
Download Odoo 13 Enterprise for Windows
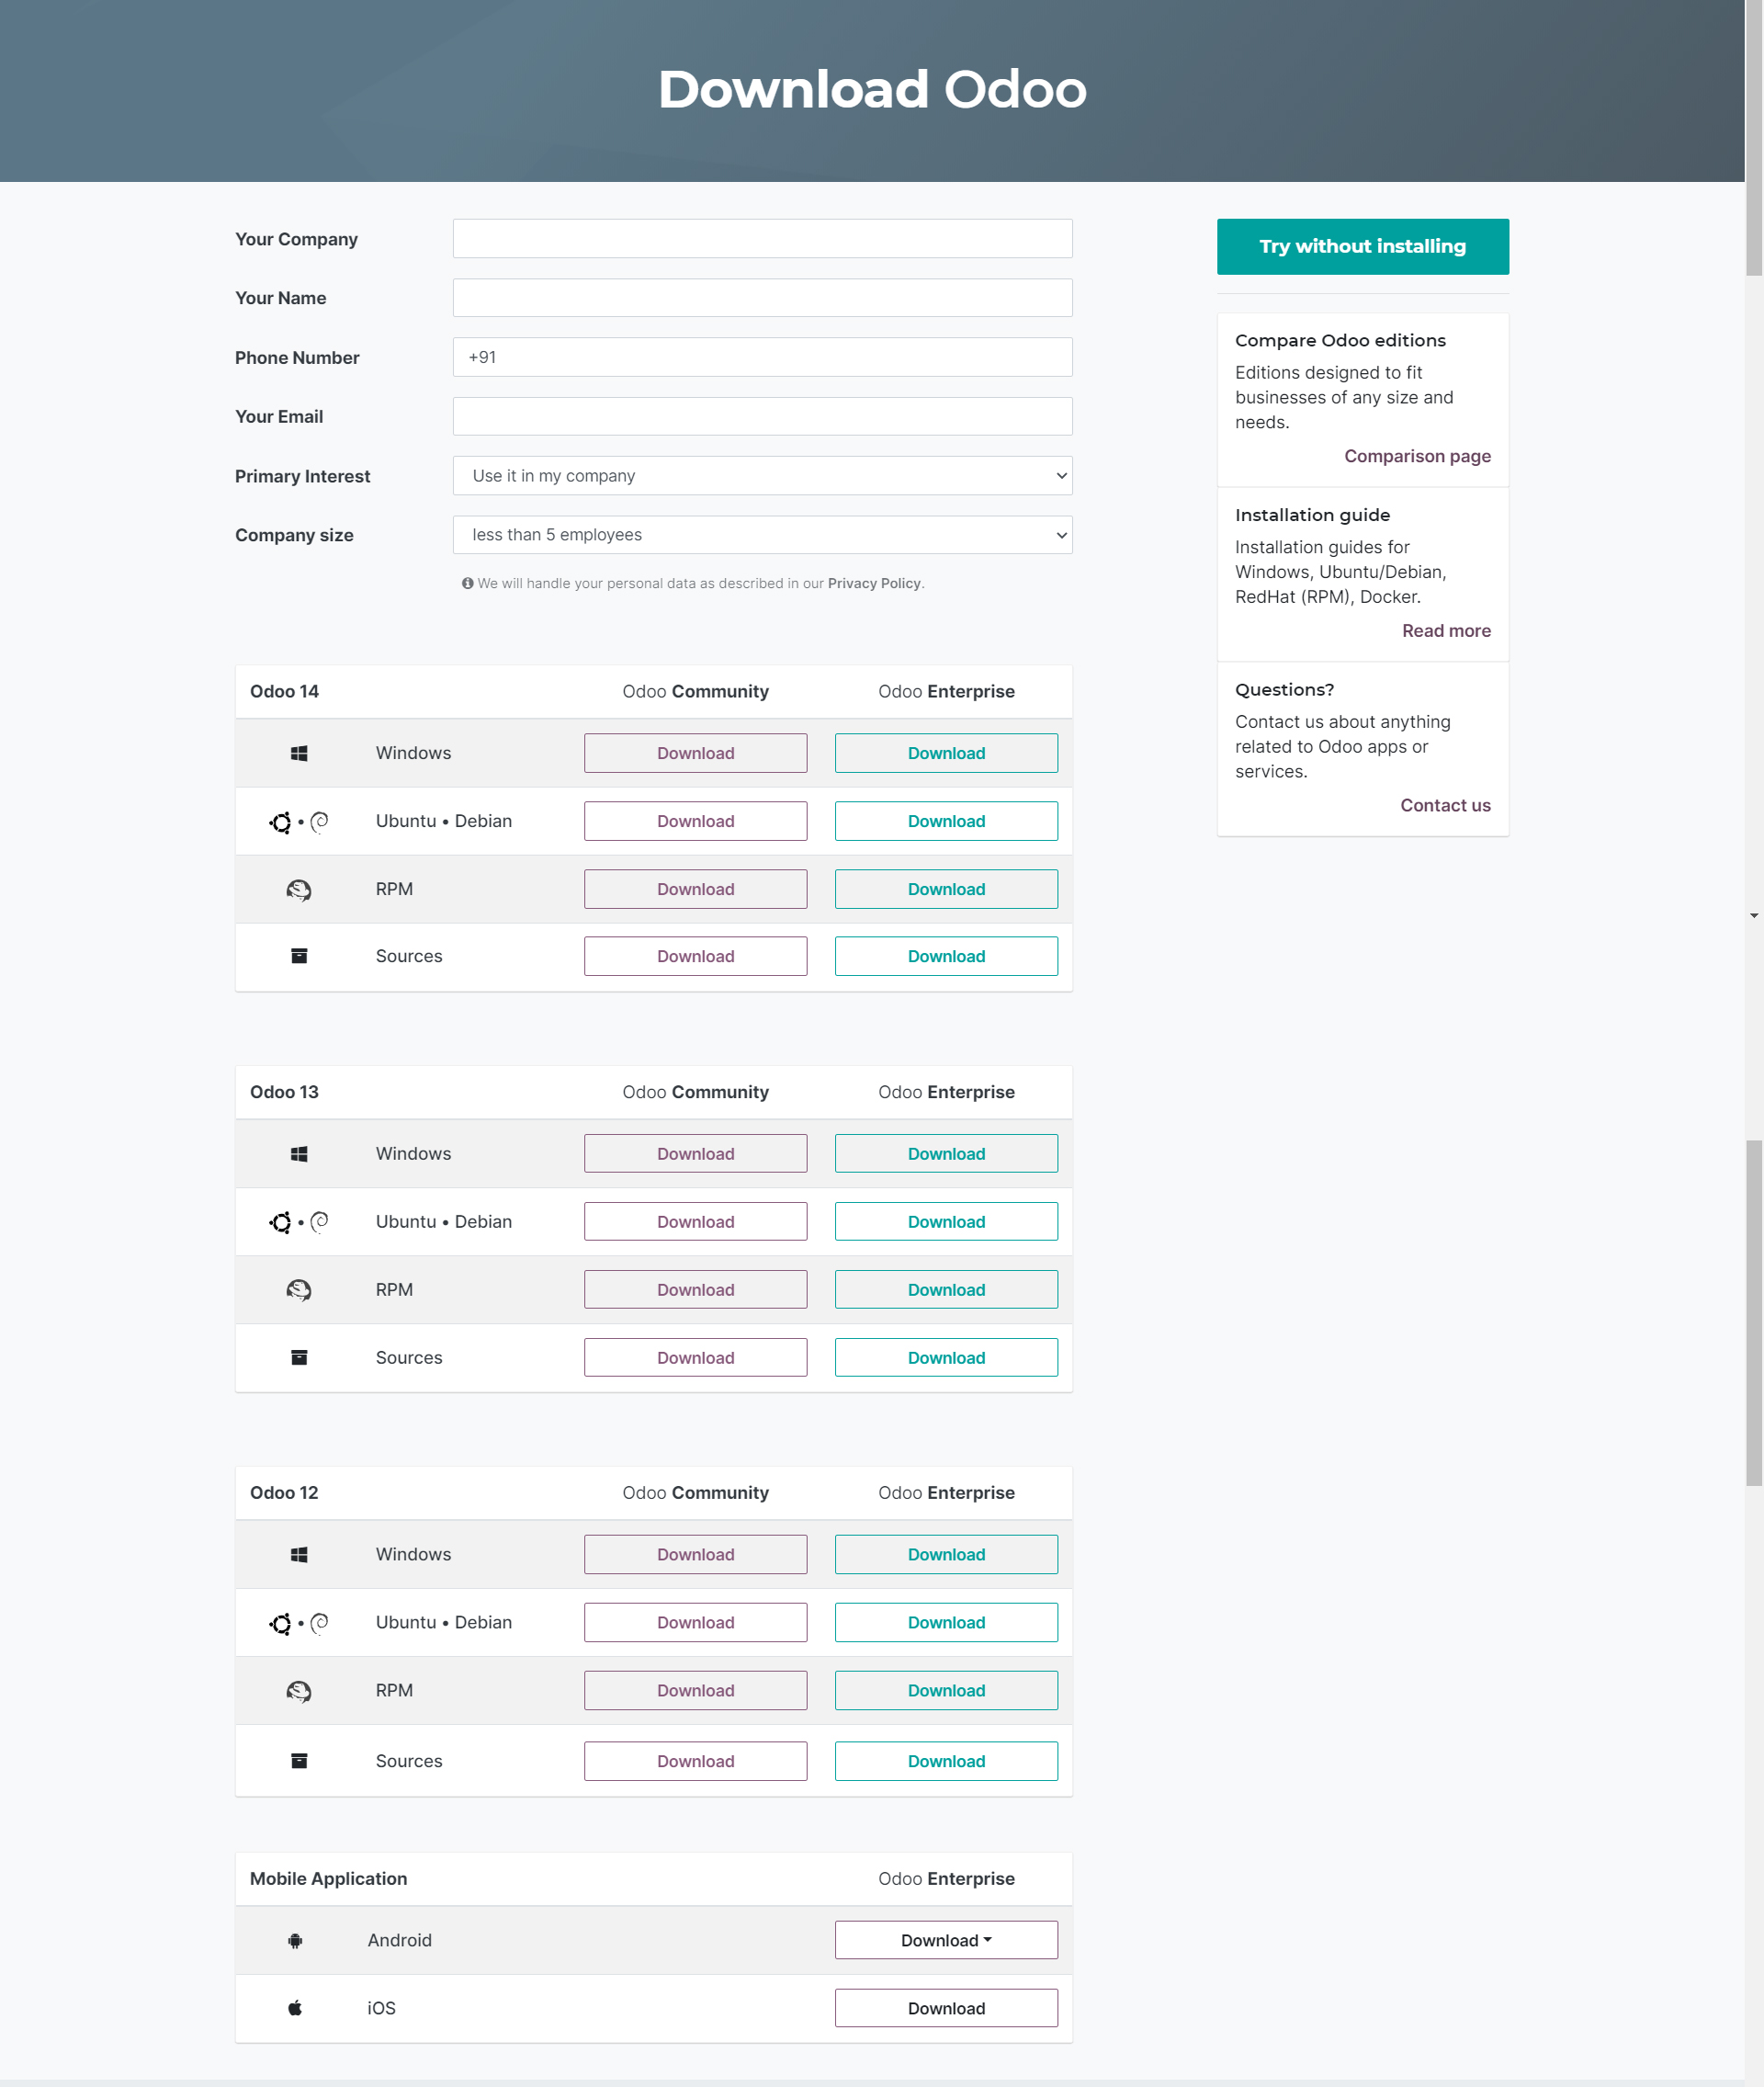click(x=946, y=1154)
